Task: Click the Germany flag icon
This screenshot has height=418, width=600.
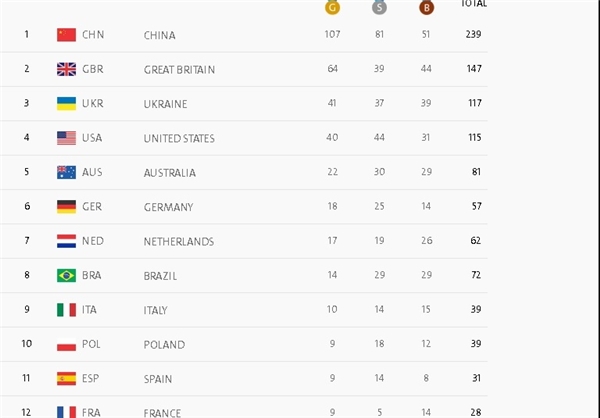Action: click(x=67, y=207)
